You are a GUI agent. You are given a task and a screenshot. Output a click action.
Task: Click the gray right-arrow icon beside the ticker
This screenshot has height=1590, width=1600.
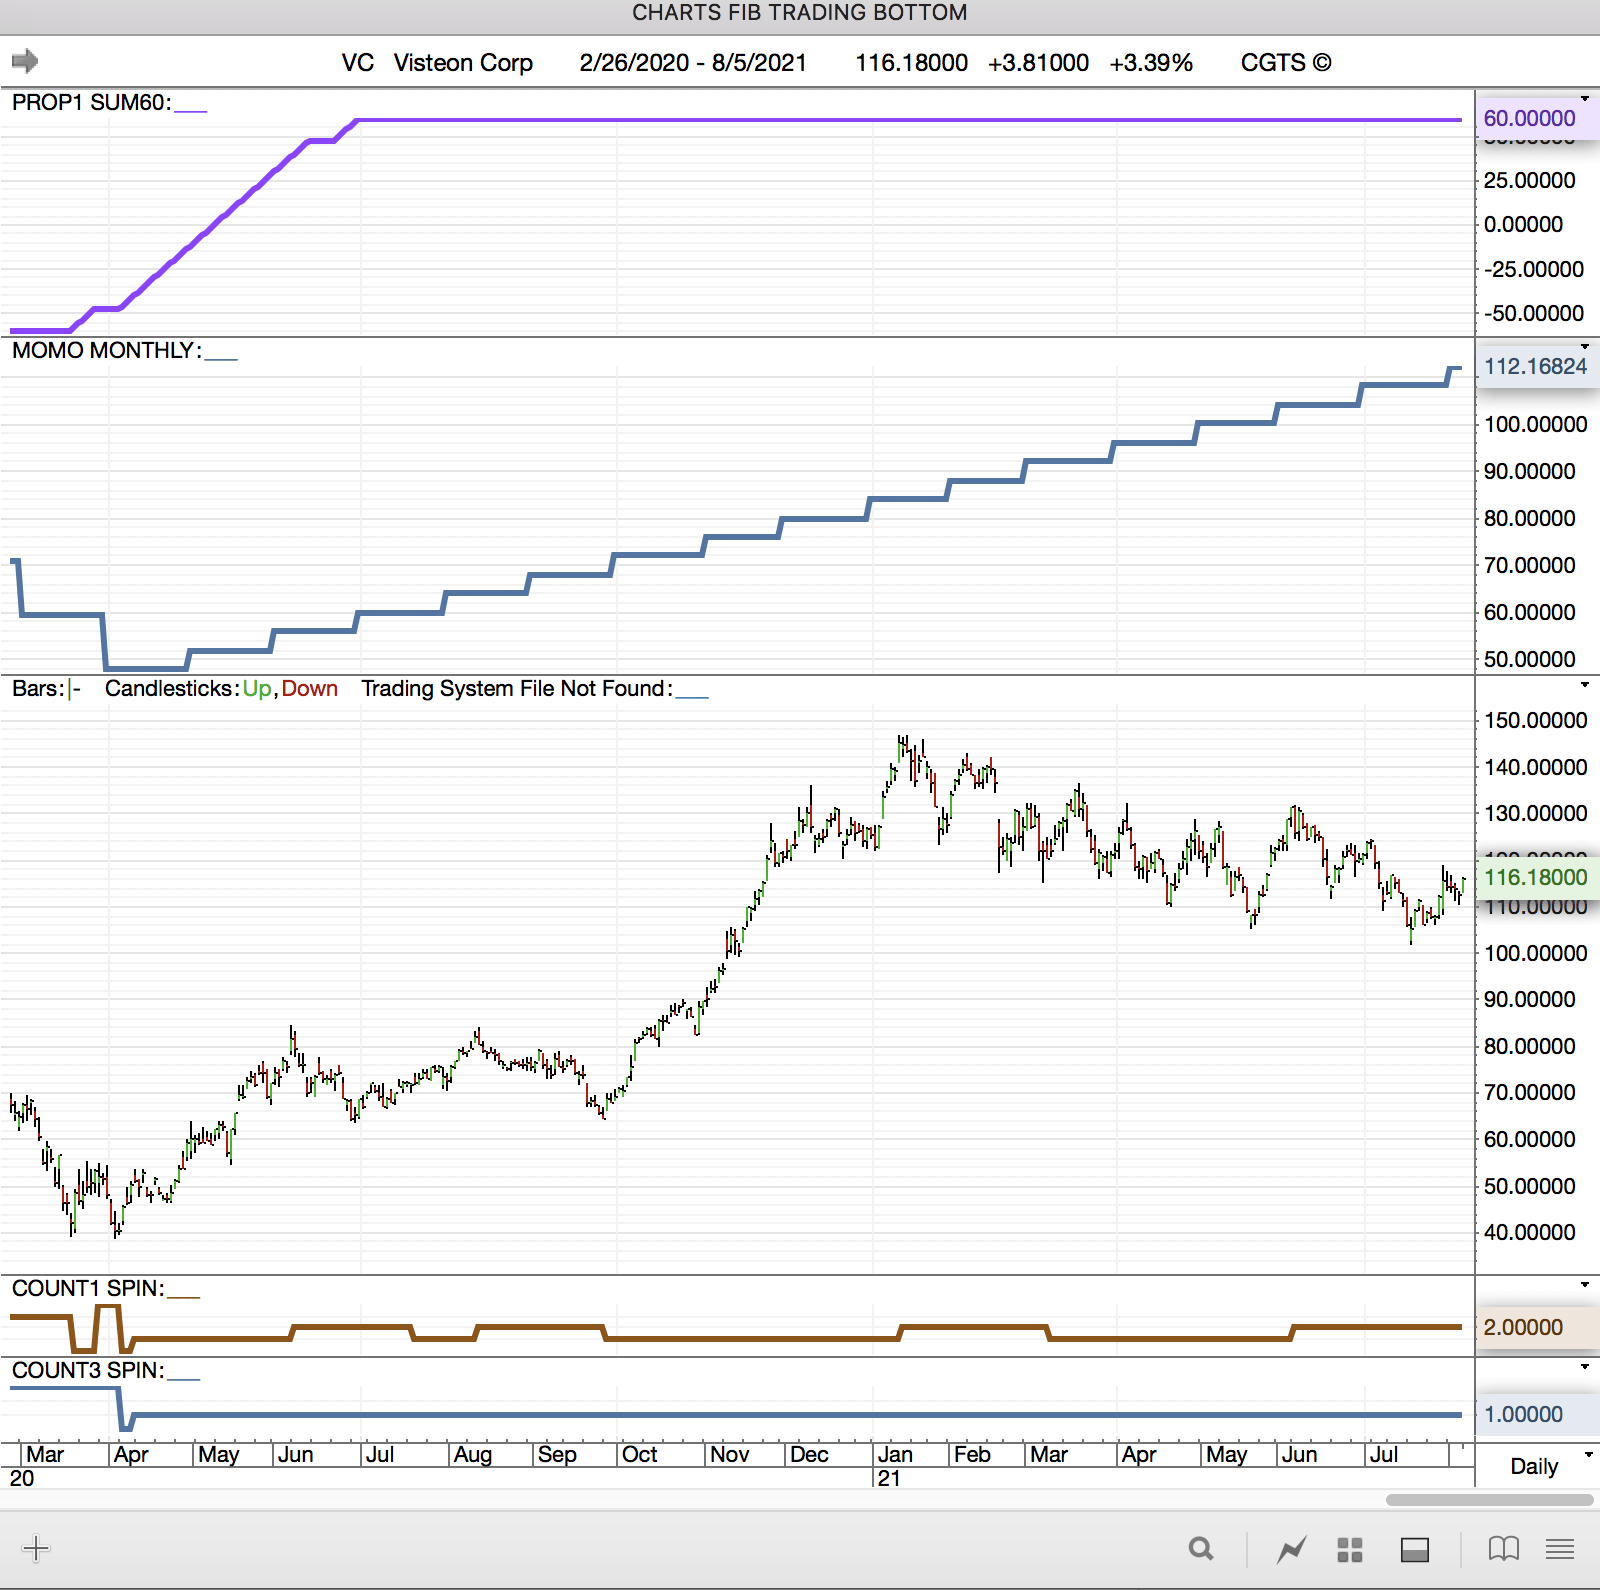pyautogui.click(x=25, y=62)
